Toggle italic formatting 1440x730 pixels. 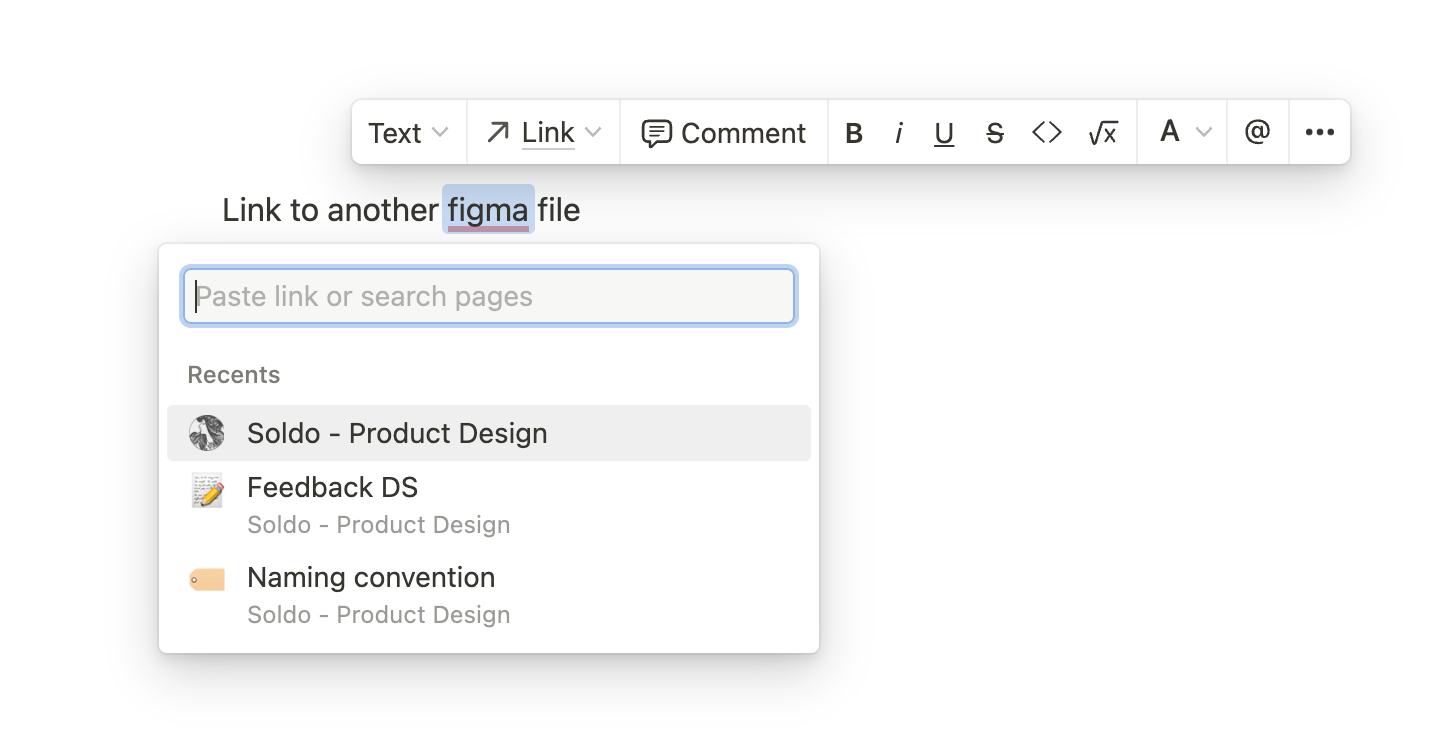click(x=899, y=133)
